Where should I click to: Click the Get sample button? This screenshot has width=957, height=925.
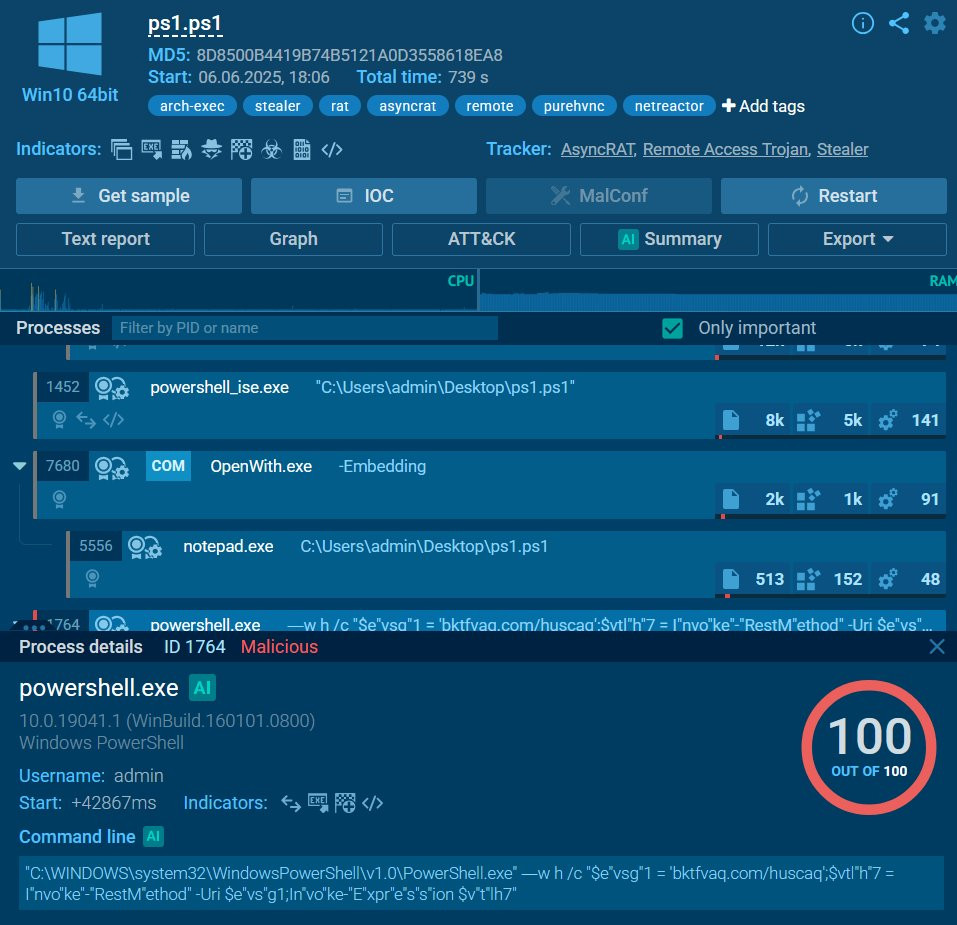click(x=129, y=196)
